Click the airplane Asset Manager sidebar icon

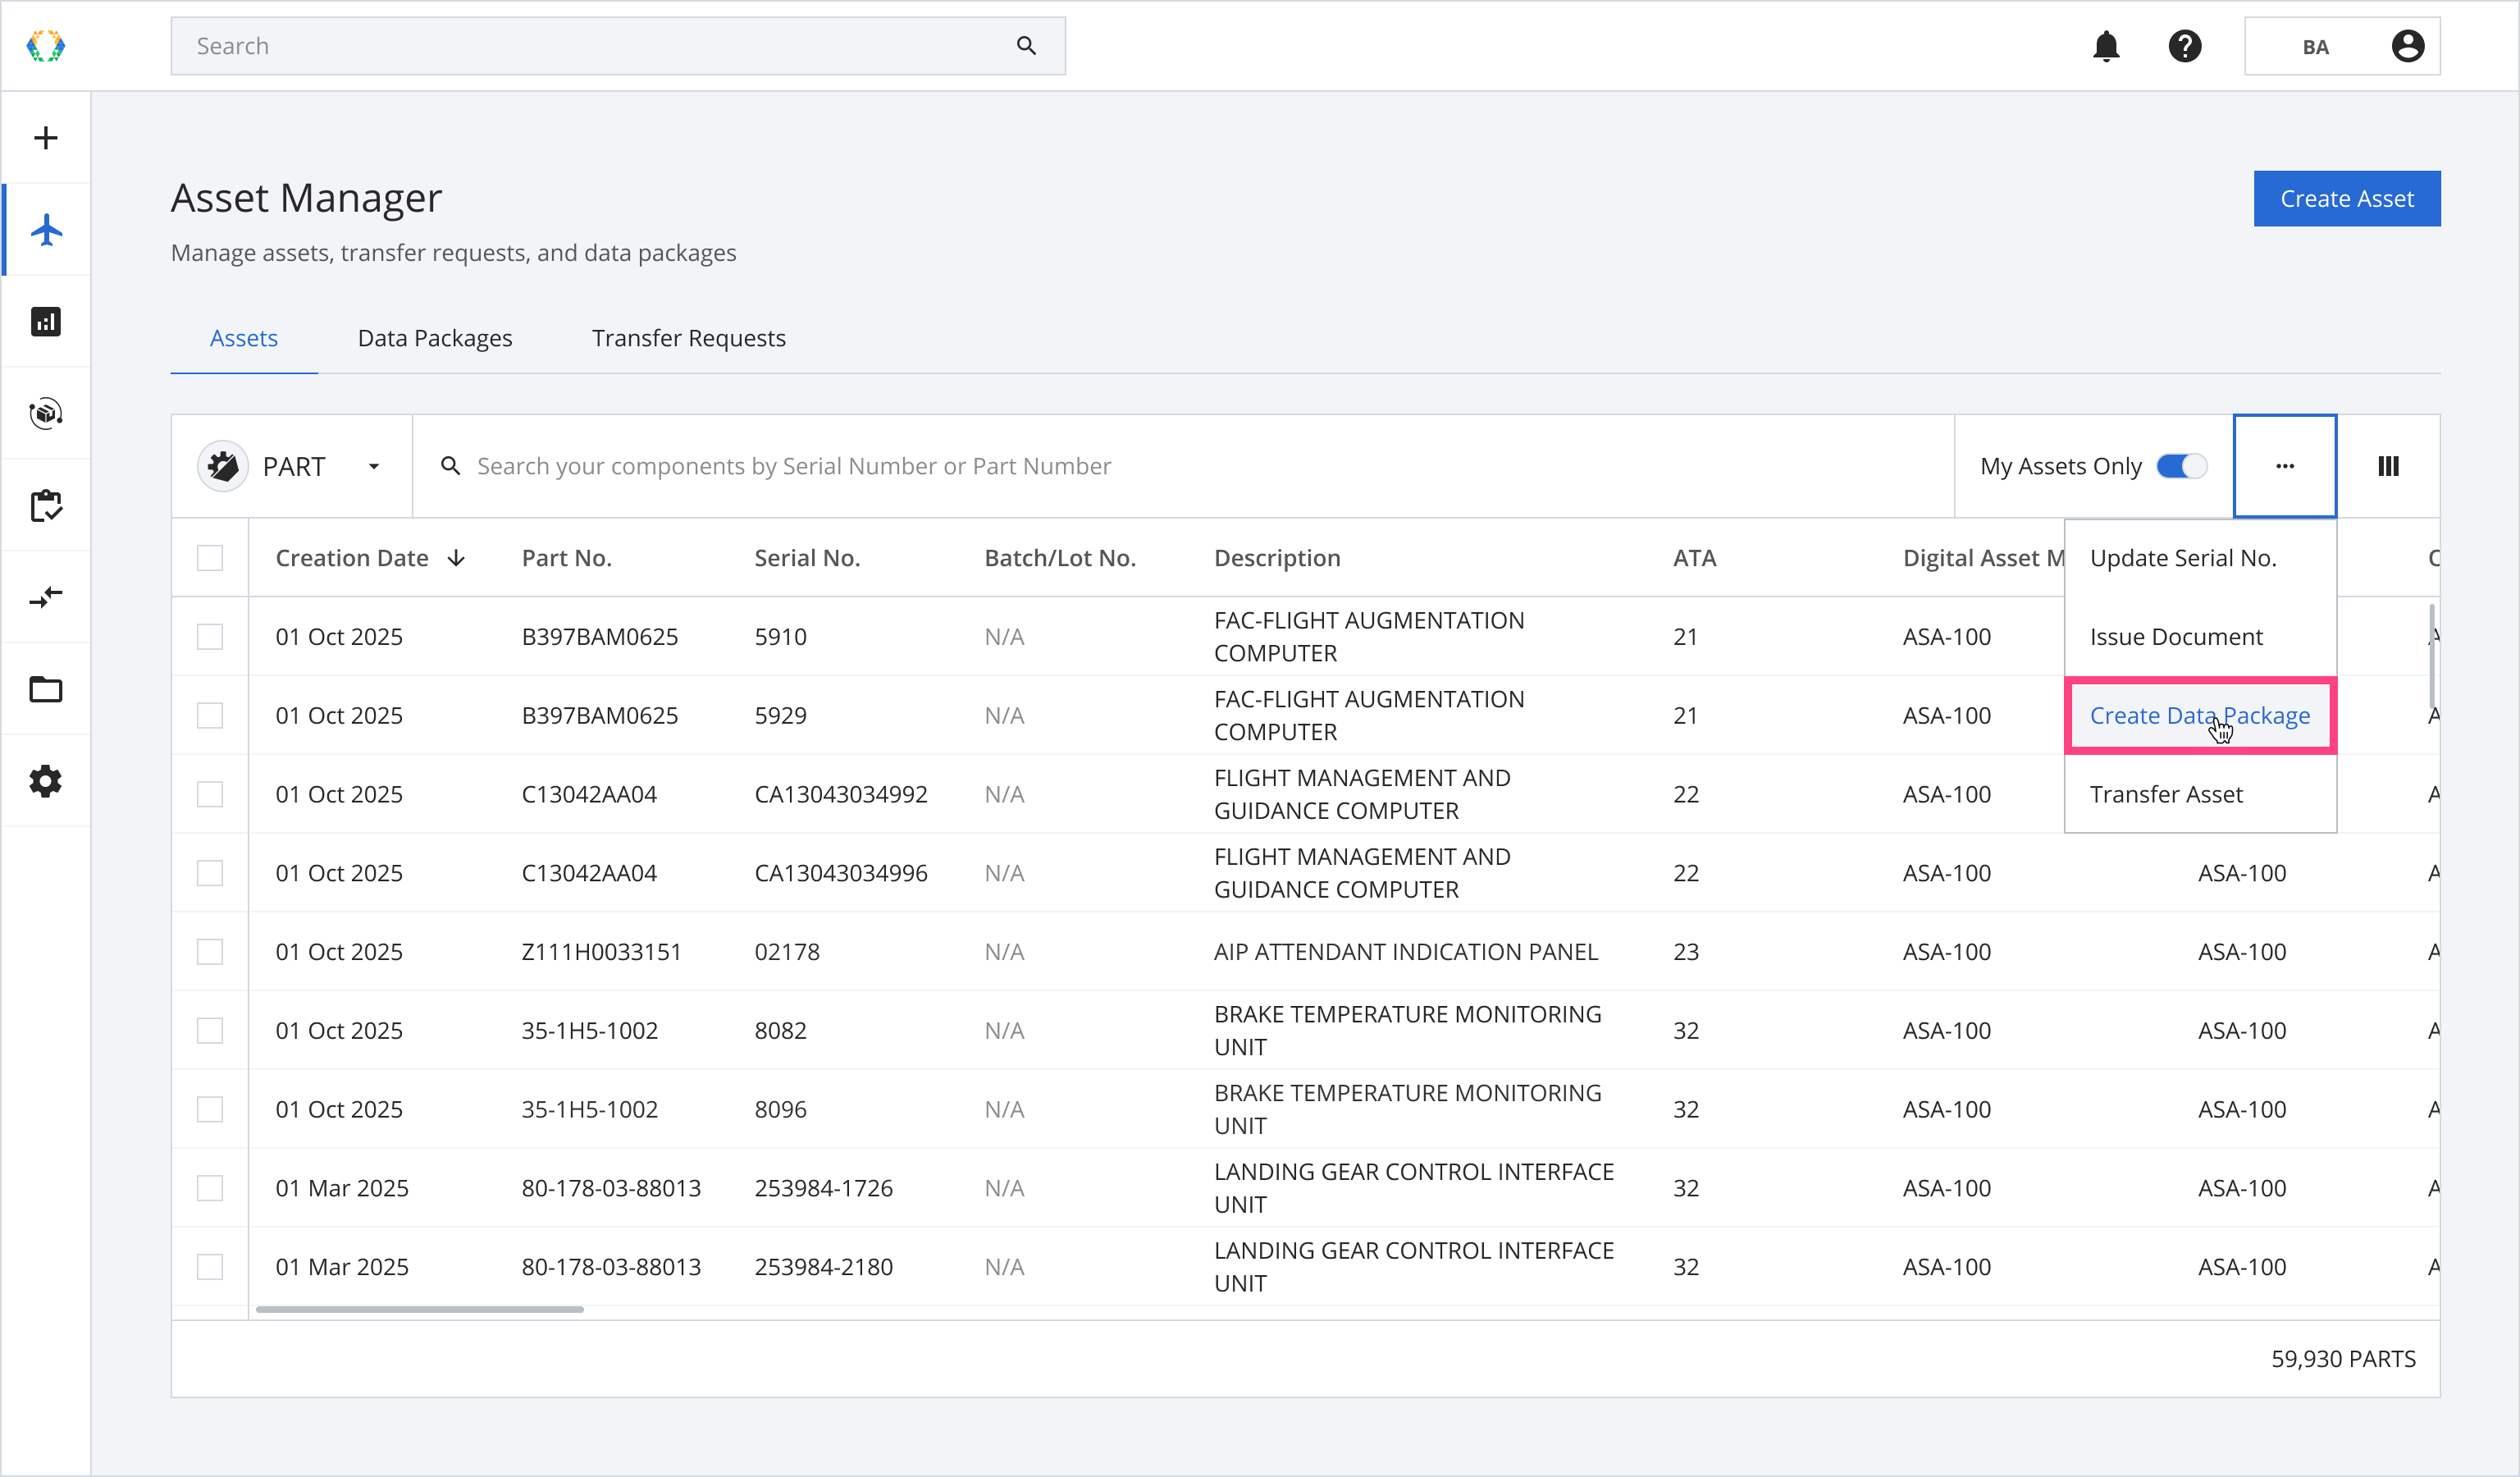coord(46,230)
